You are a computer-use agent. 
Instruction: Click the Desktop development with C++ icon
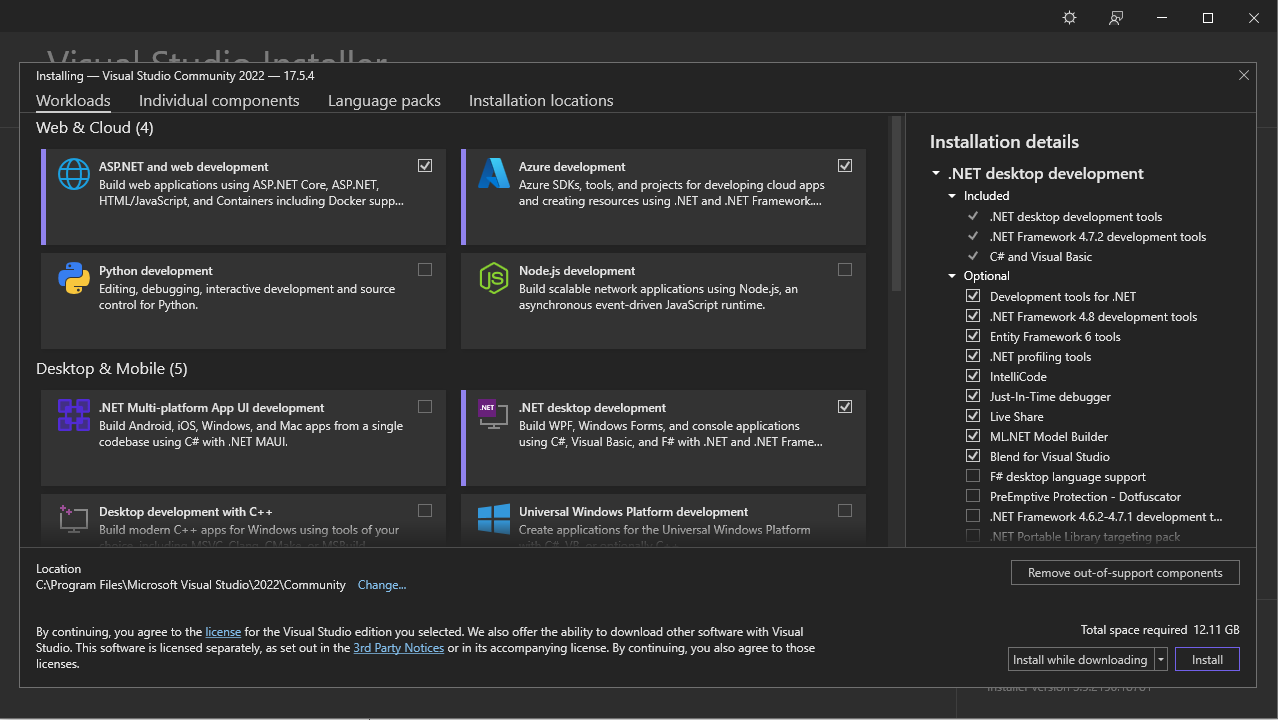[x=74, y=518]
